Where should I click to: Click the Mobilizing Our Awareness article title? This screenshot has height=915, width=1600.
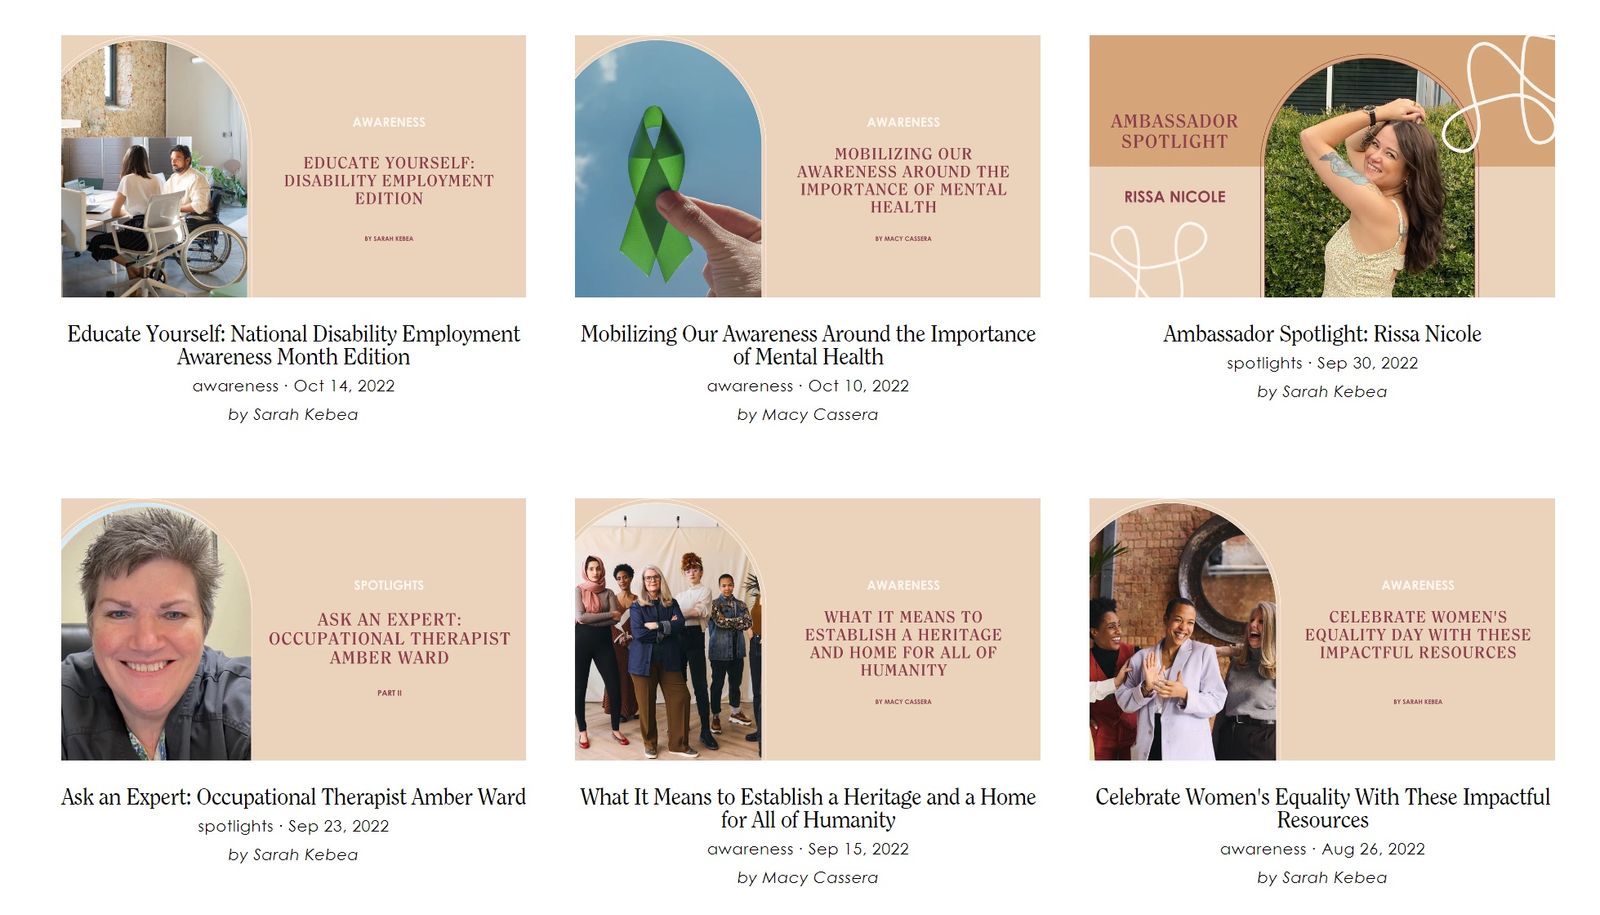(808, 345)
